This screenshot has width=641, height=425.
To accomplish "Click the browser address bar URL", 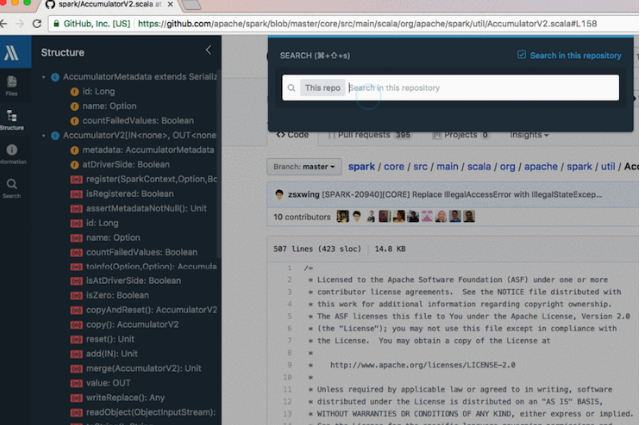I will (367, 24).
